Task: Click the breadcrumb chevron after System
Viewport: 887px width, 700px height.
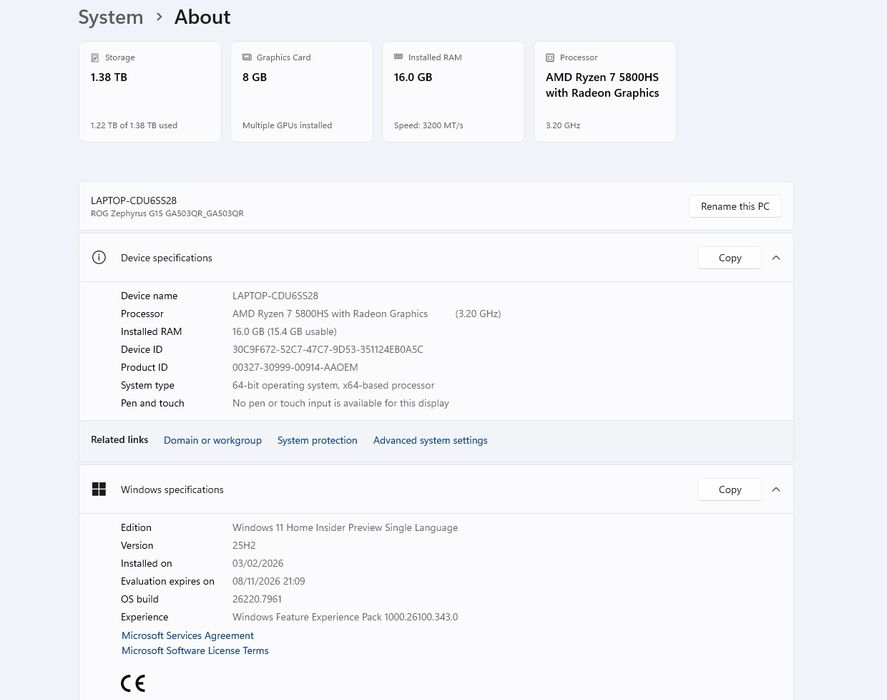Action: (158, 18)
